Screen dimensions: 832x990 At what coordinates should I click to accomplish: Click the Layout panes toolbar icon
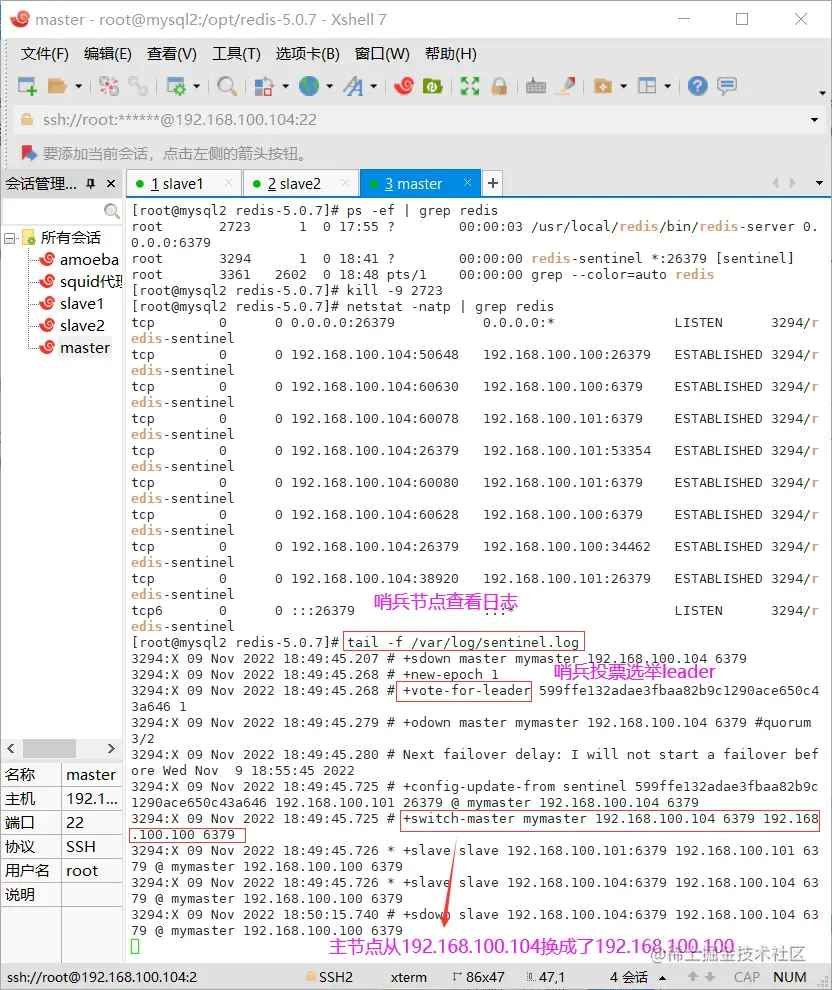(x=647, y=86)
